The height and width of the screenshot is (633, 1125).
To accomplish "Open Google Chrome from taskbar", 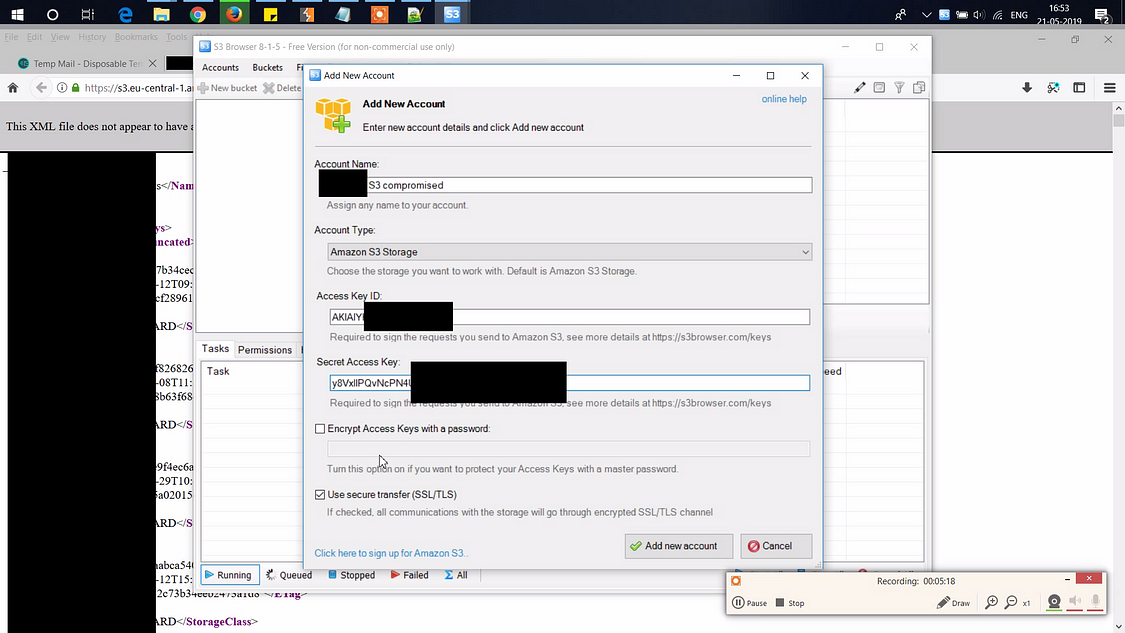I will pyautogui.click(x=198, y=14).
